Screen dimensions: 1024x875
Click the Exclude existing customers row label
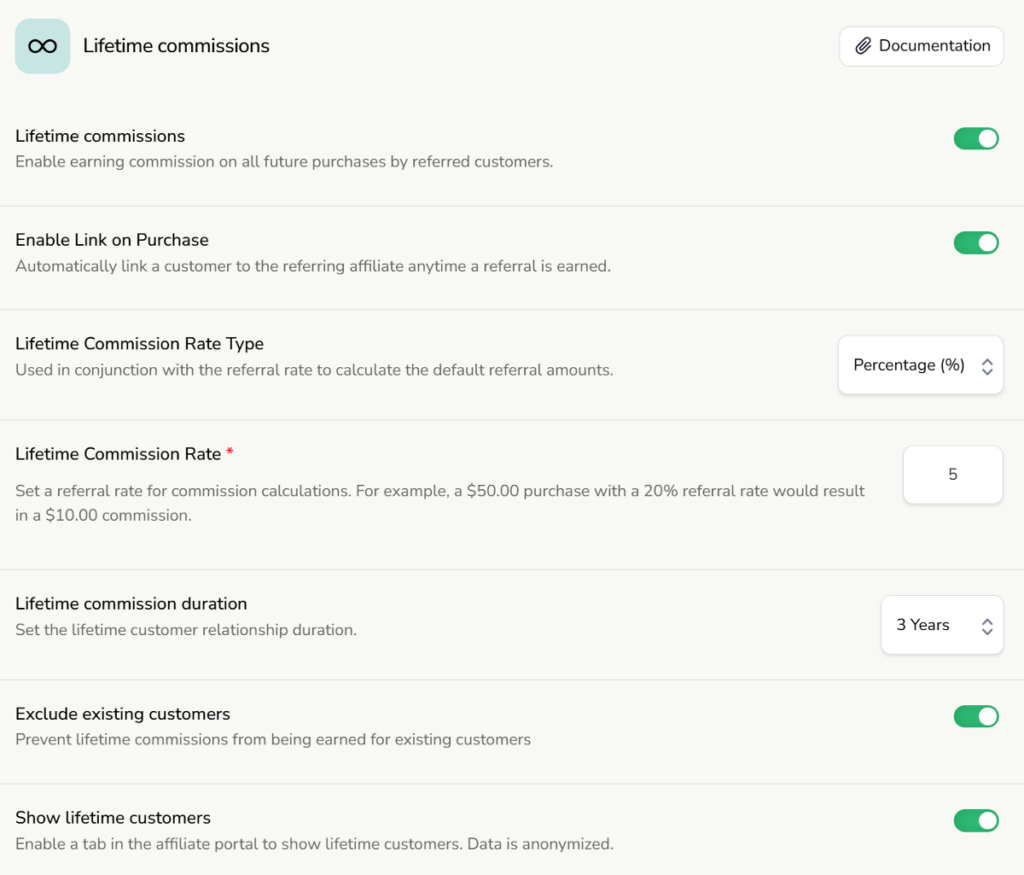[122, 713]
